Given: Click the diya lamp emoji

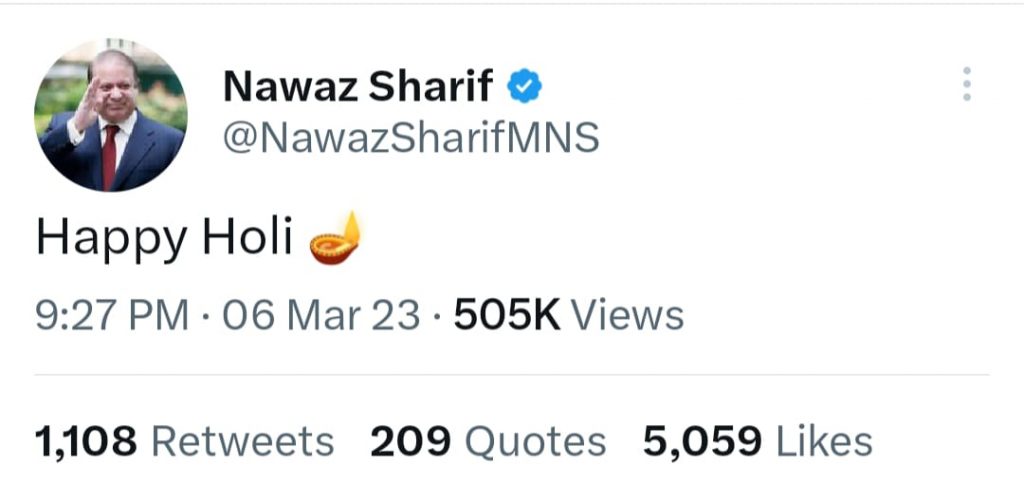Looking at the screenshot, I should click(x=335, y=238).
